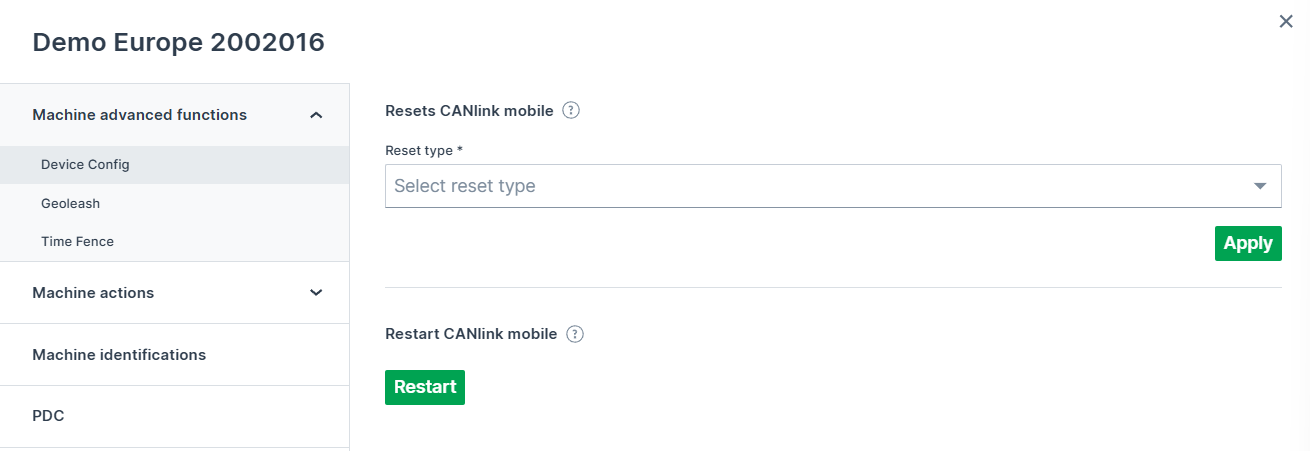The height and width of the screenshot is (451, 1310).
Task: Open the PDC section
Action: 48,416
